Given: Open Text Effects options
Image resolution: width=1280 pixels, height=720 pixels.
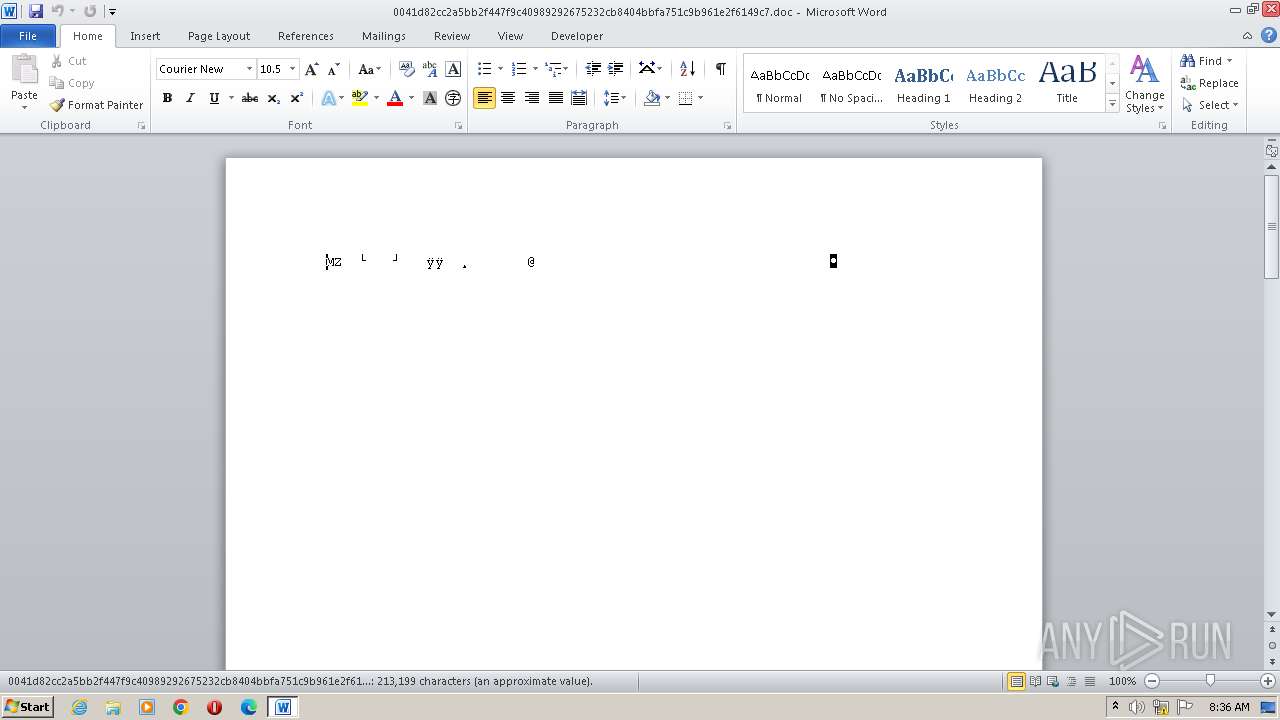Looking at the screenshot, I should [x=331, y=98].
